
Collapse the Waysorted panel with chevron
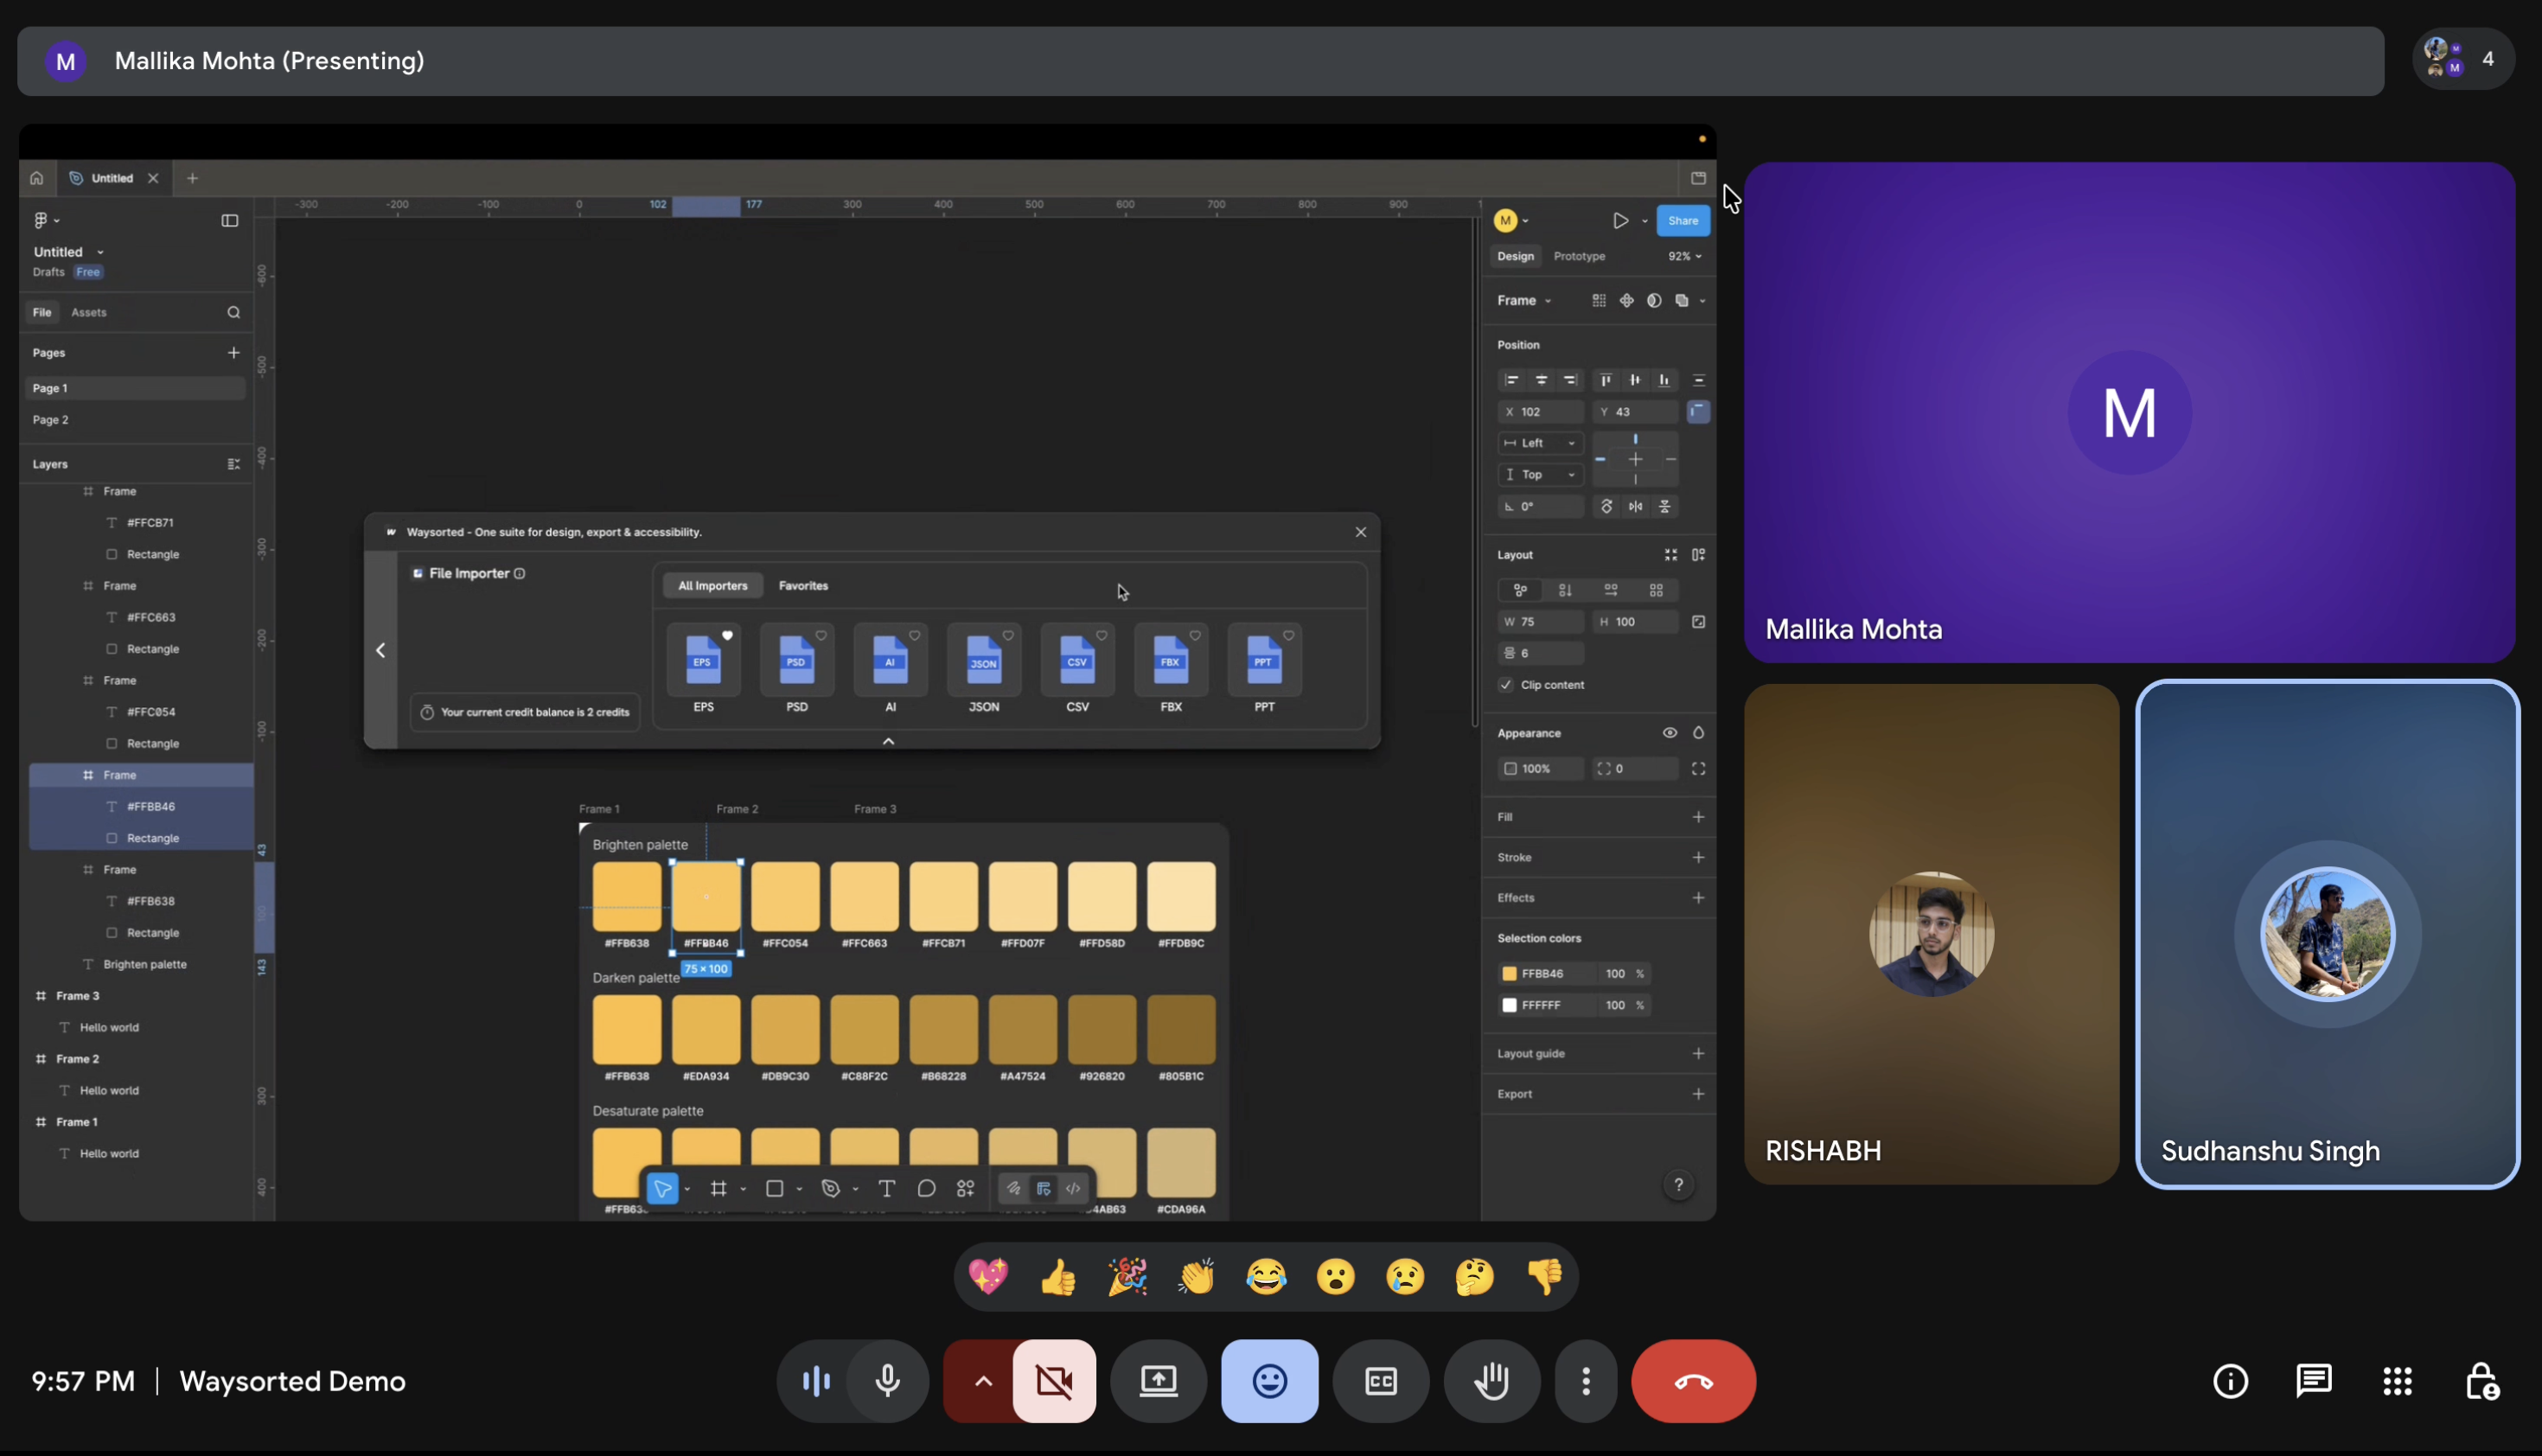coord(888,741)
